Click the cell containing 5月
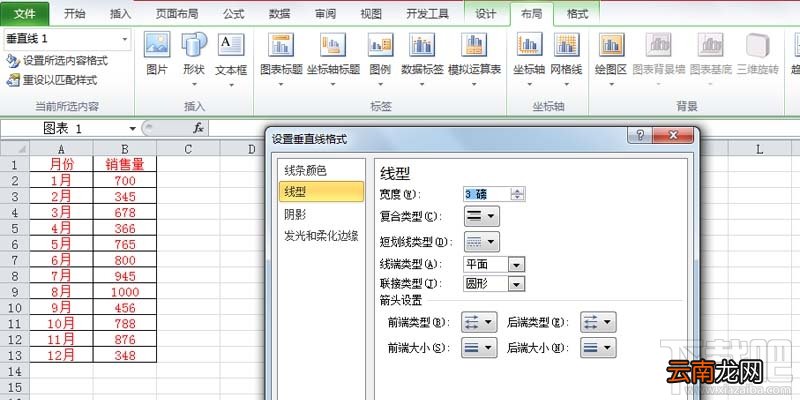Viewport: 800px width, 400px height. click(x=62, y=244)
